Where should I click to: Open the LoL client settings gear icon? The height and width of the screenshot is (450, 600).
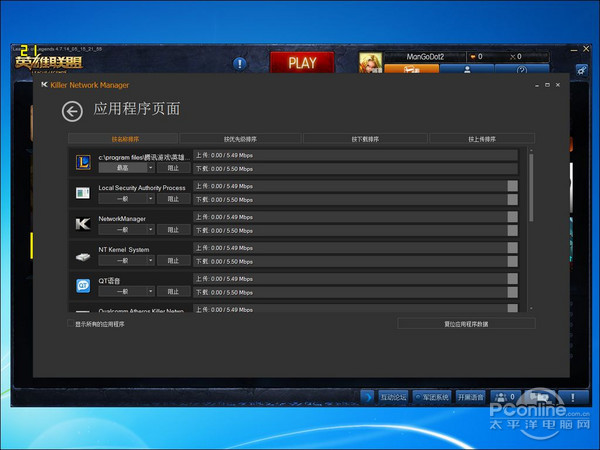(x=582, y=70)
